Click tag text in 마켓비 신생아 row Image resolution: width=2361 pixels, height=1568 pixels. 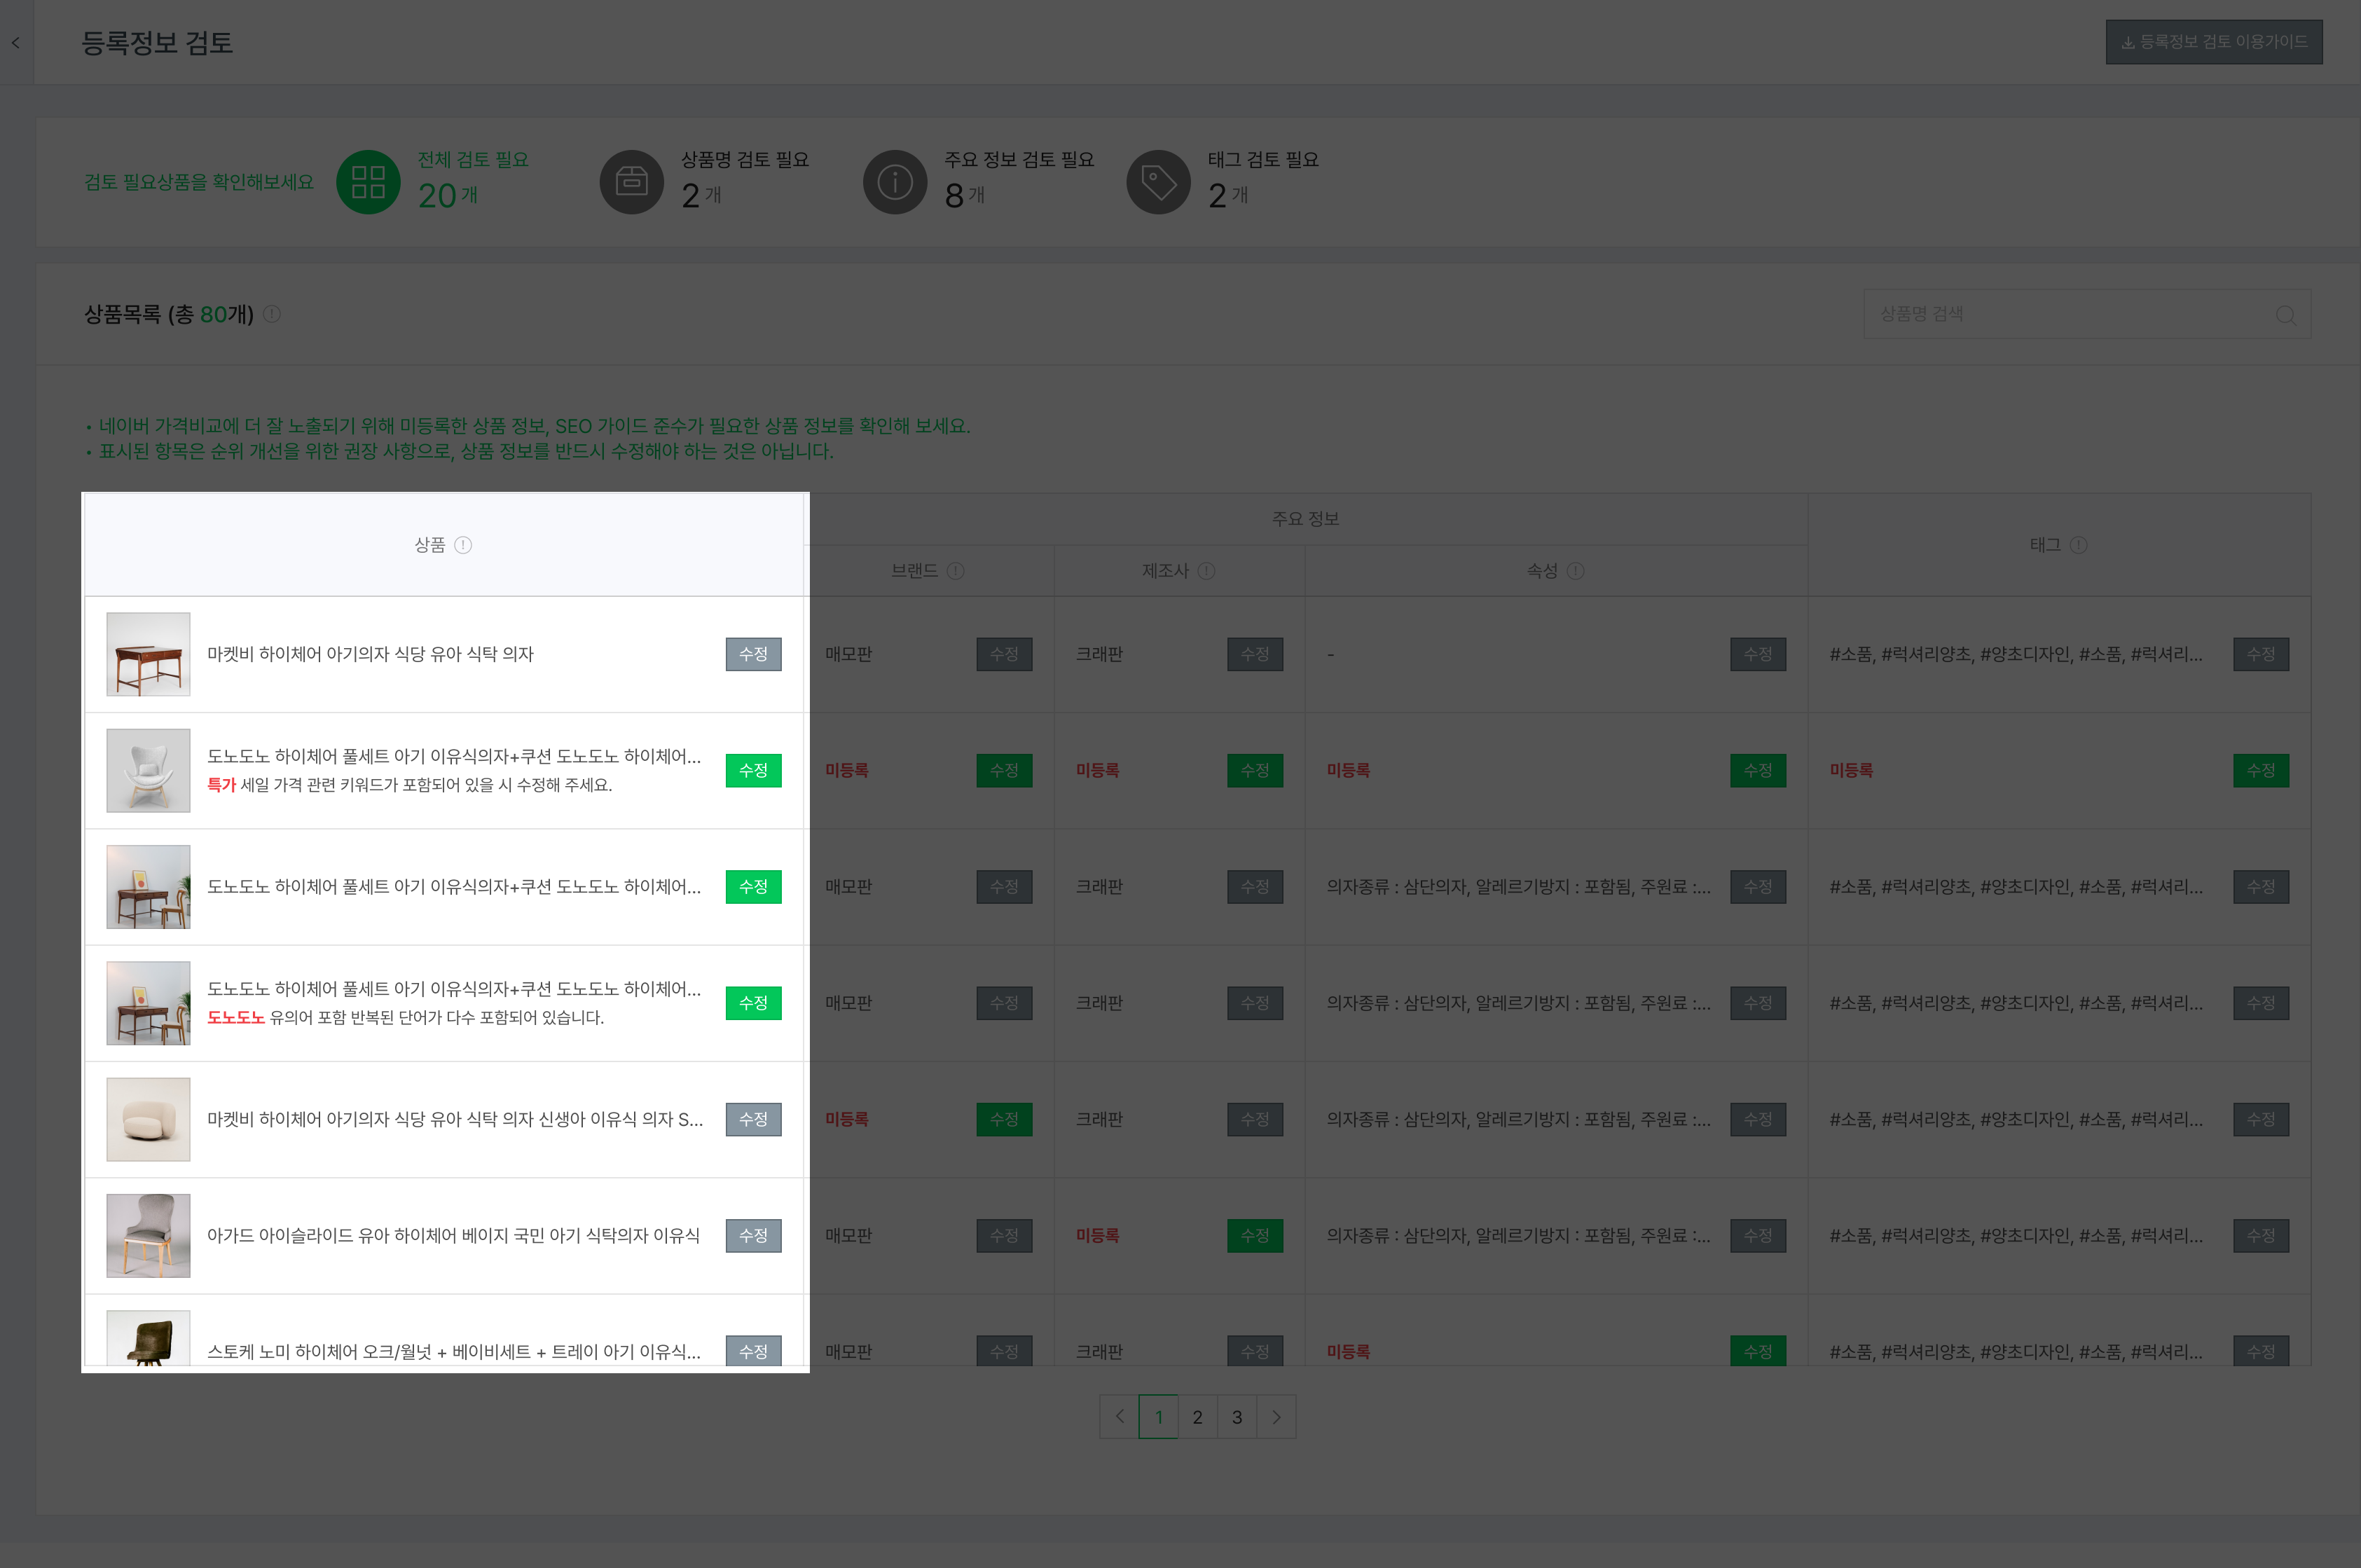pos(2016,1119)
